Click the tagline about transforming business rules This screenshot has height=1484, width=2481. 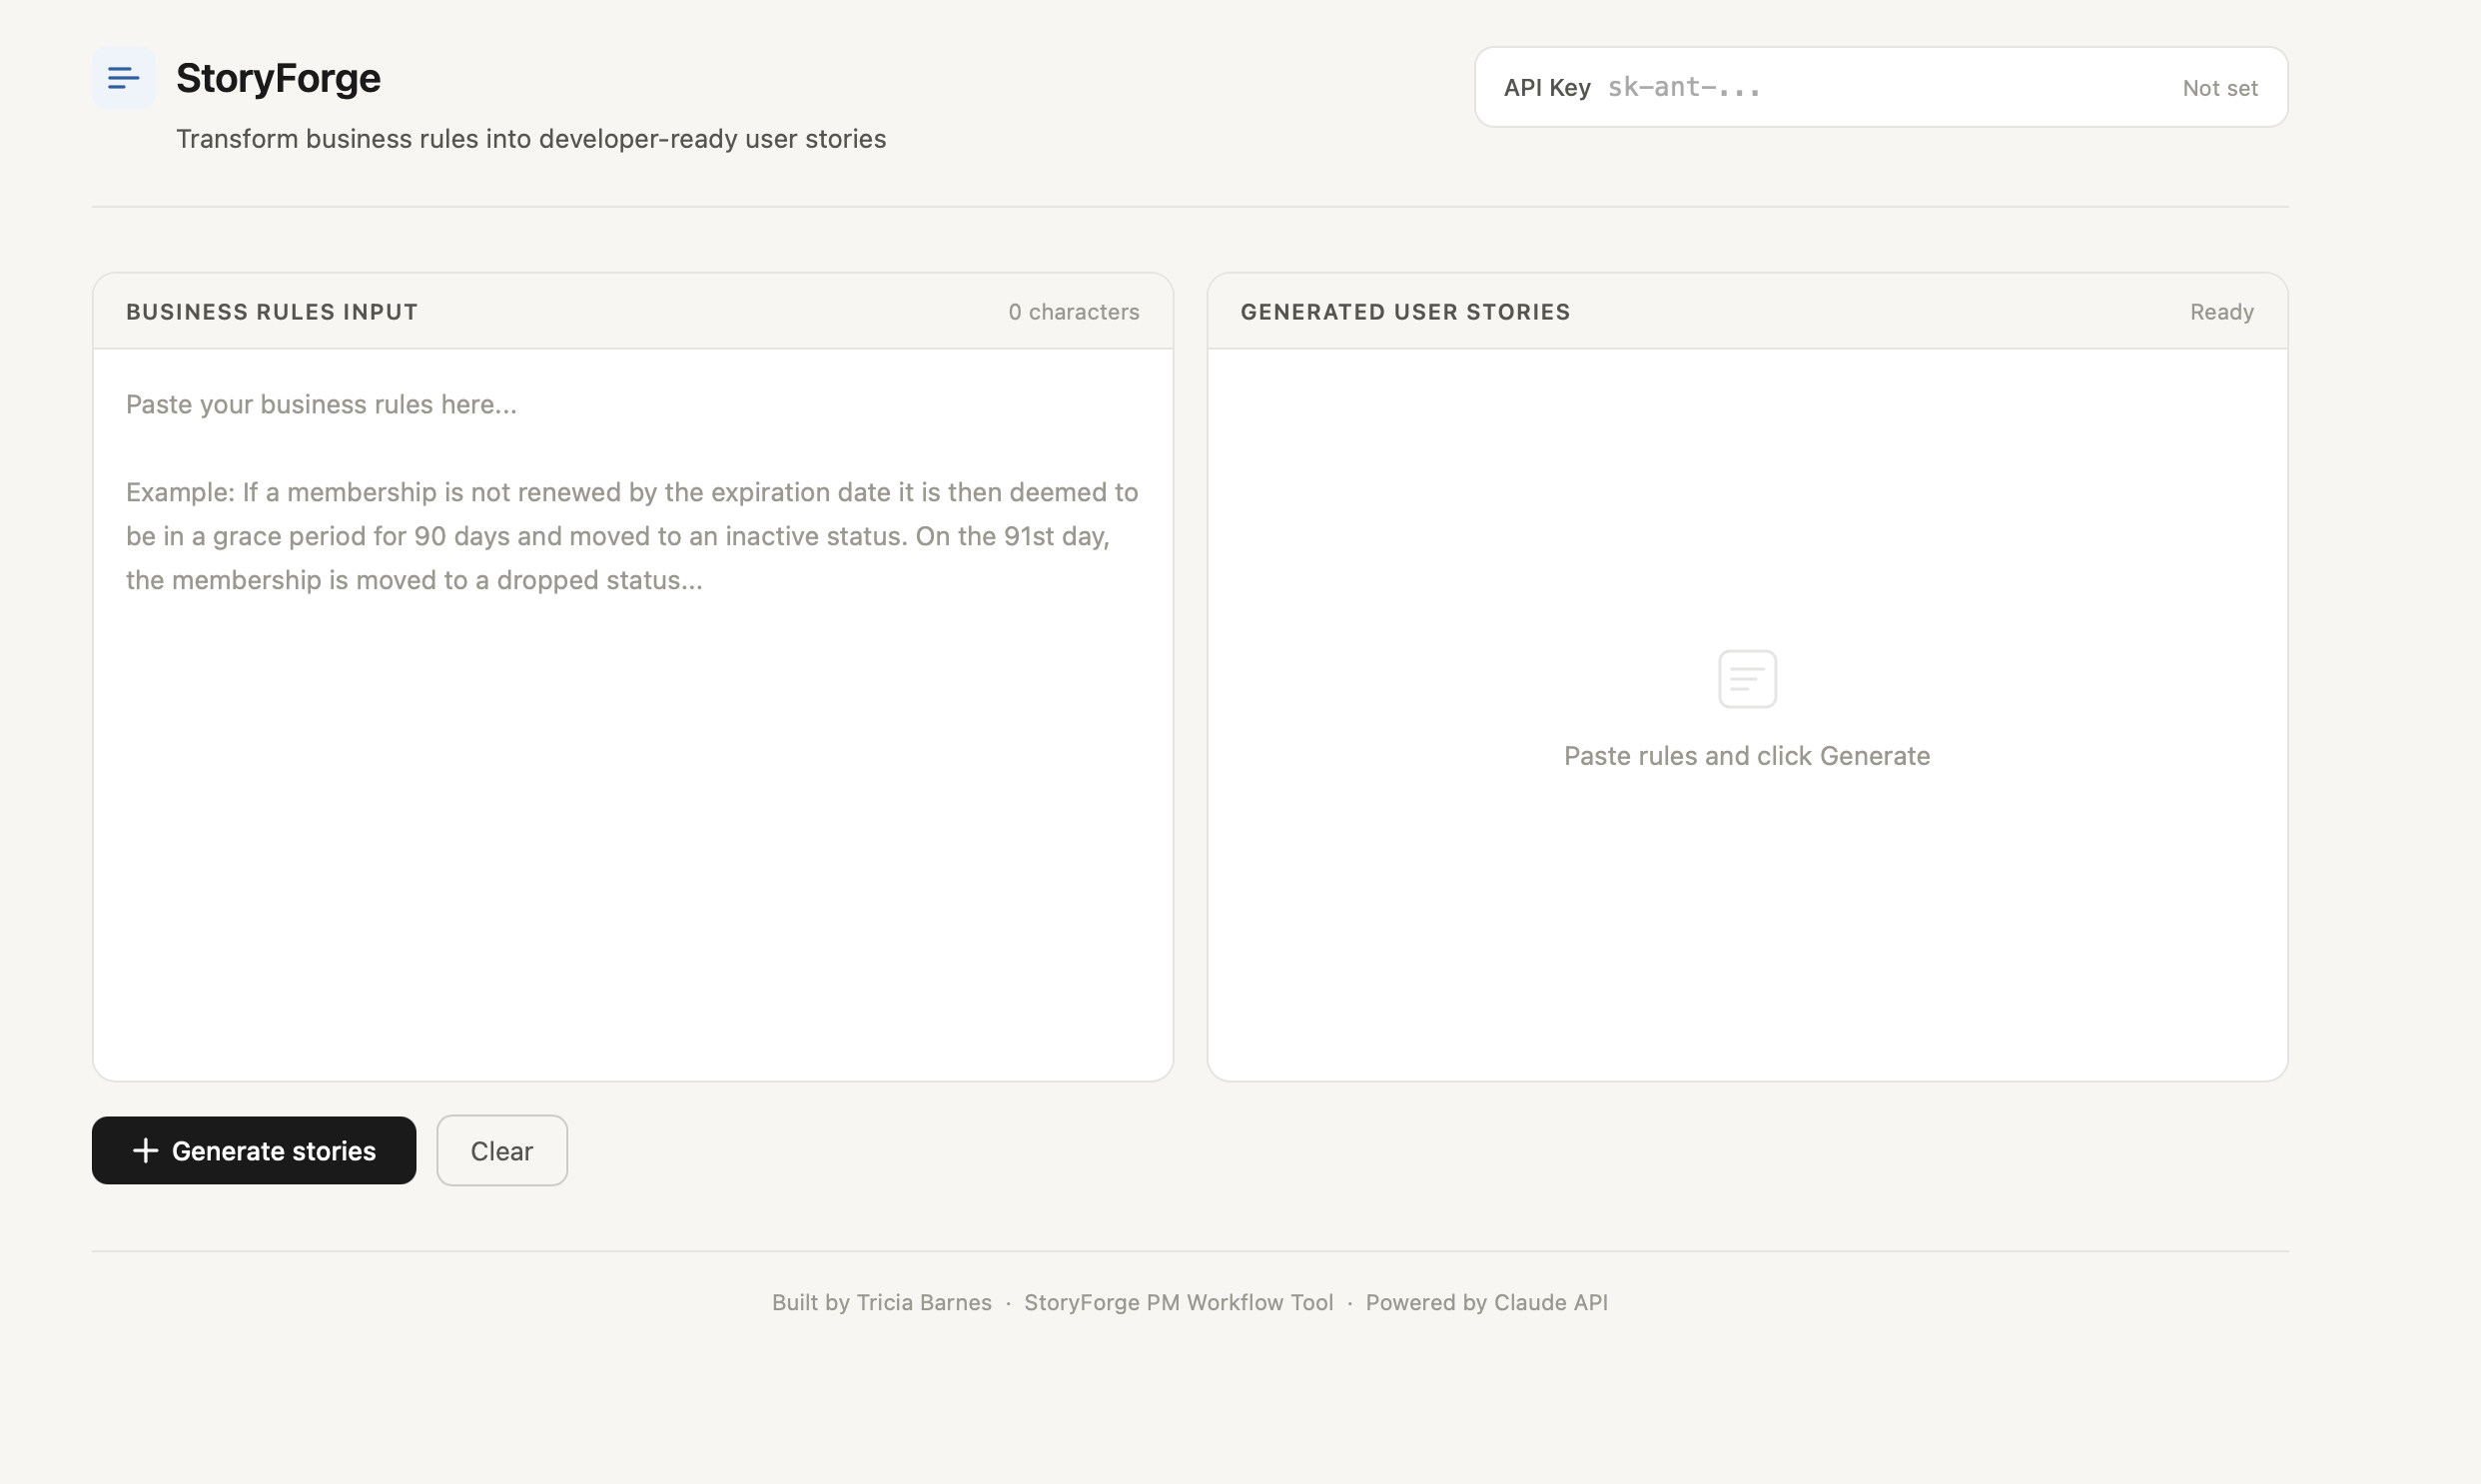click(531, 139)
